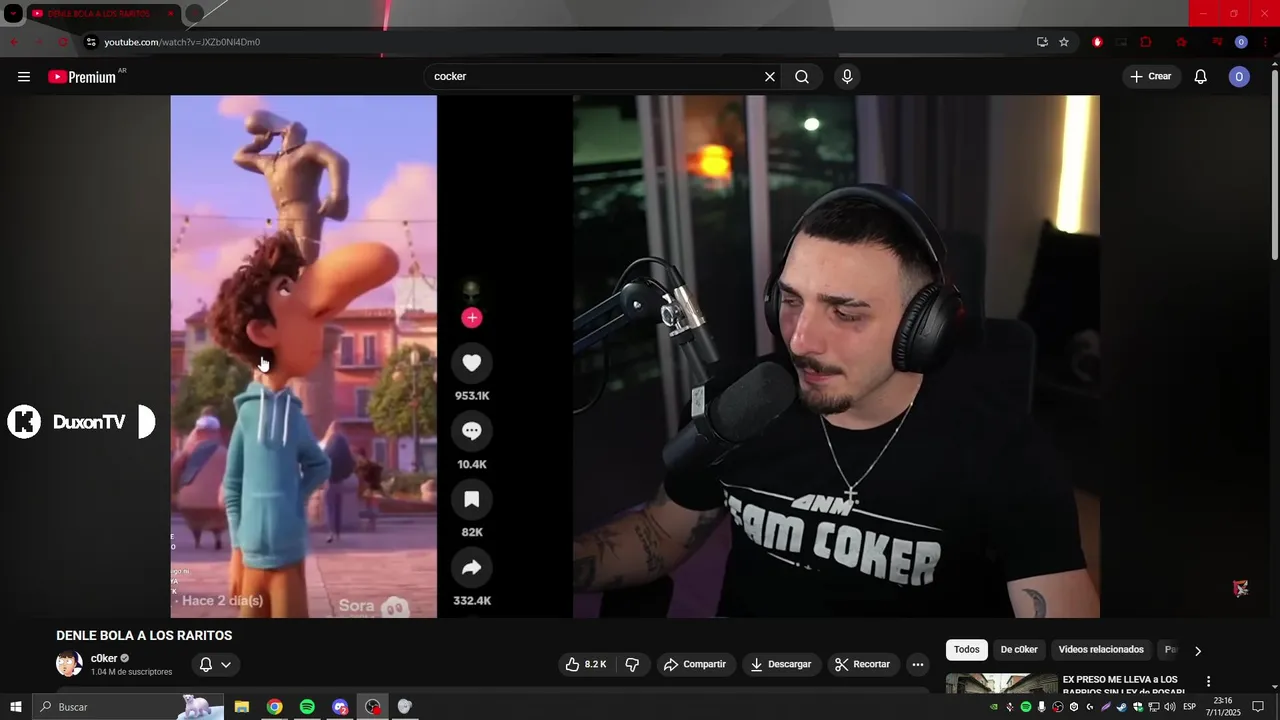This screenshot has width=1280, height=720.
Task: Click the taskbar Buscar search box
Action: click(127, 707)
